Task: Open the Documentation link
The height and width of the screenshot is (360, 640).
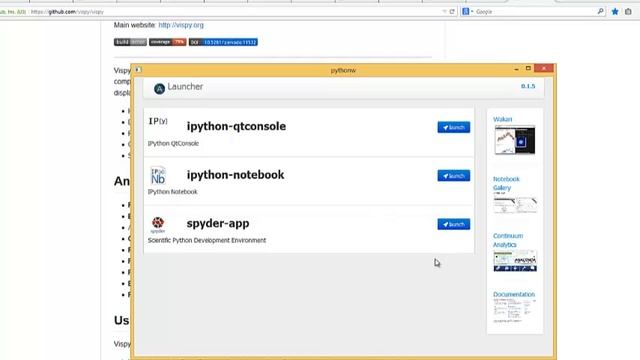Action: pos(514,294)
